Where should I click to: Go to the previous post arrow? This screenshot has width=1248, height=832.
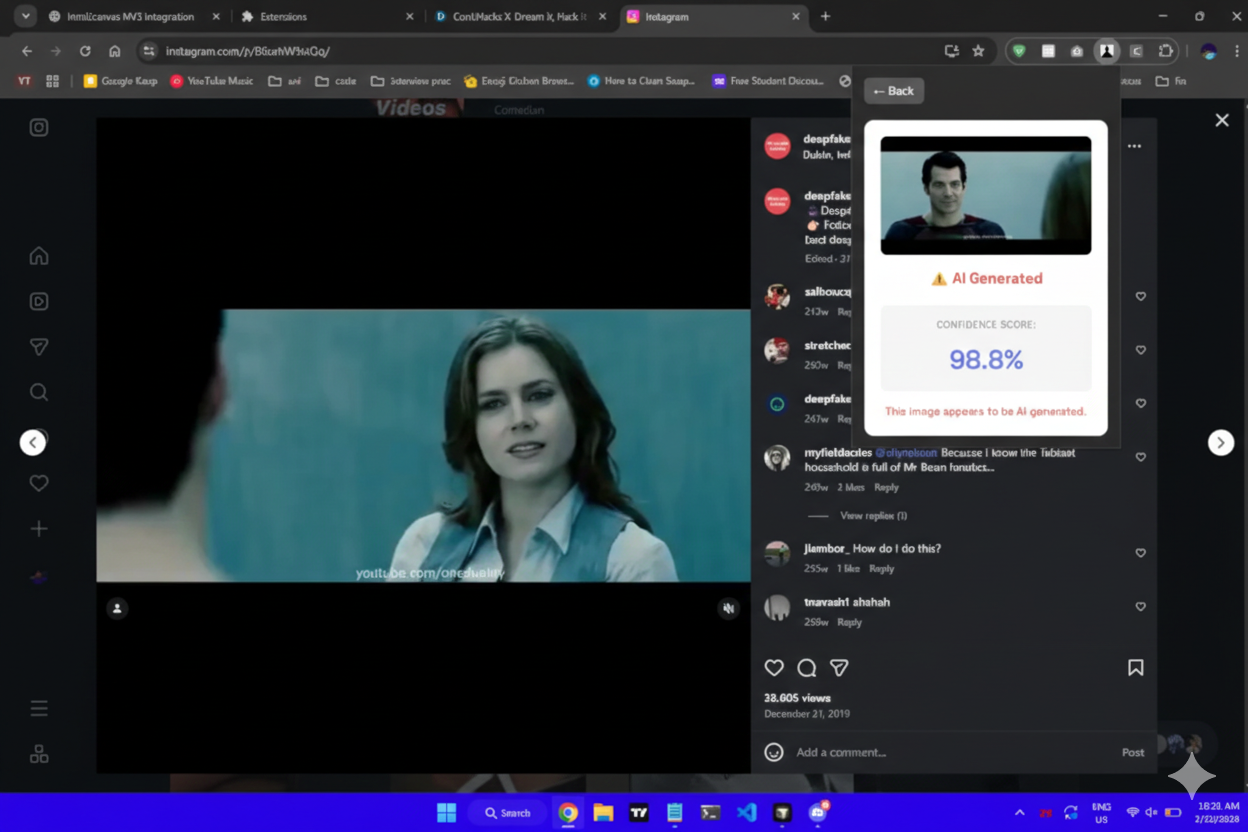[33, 442]
